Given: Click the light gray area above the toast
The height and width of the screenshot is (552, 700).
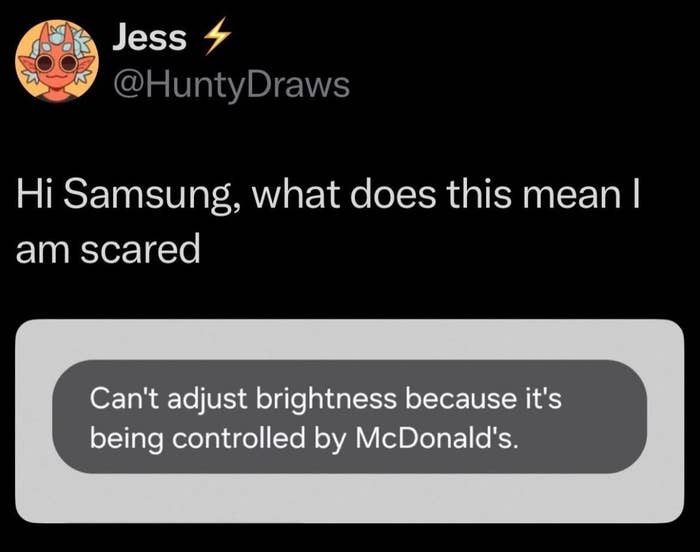Looking at the screenshot, I should tap(350, 340).
